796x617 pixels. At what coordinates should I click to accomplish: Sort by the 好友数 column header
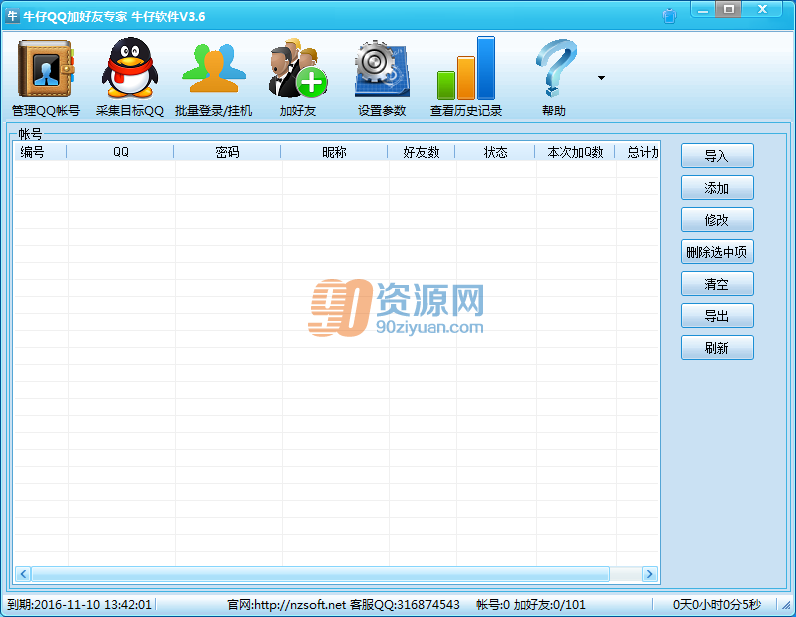click(x=421, y=151)
